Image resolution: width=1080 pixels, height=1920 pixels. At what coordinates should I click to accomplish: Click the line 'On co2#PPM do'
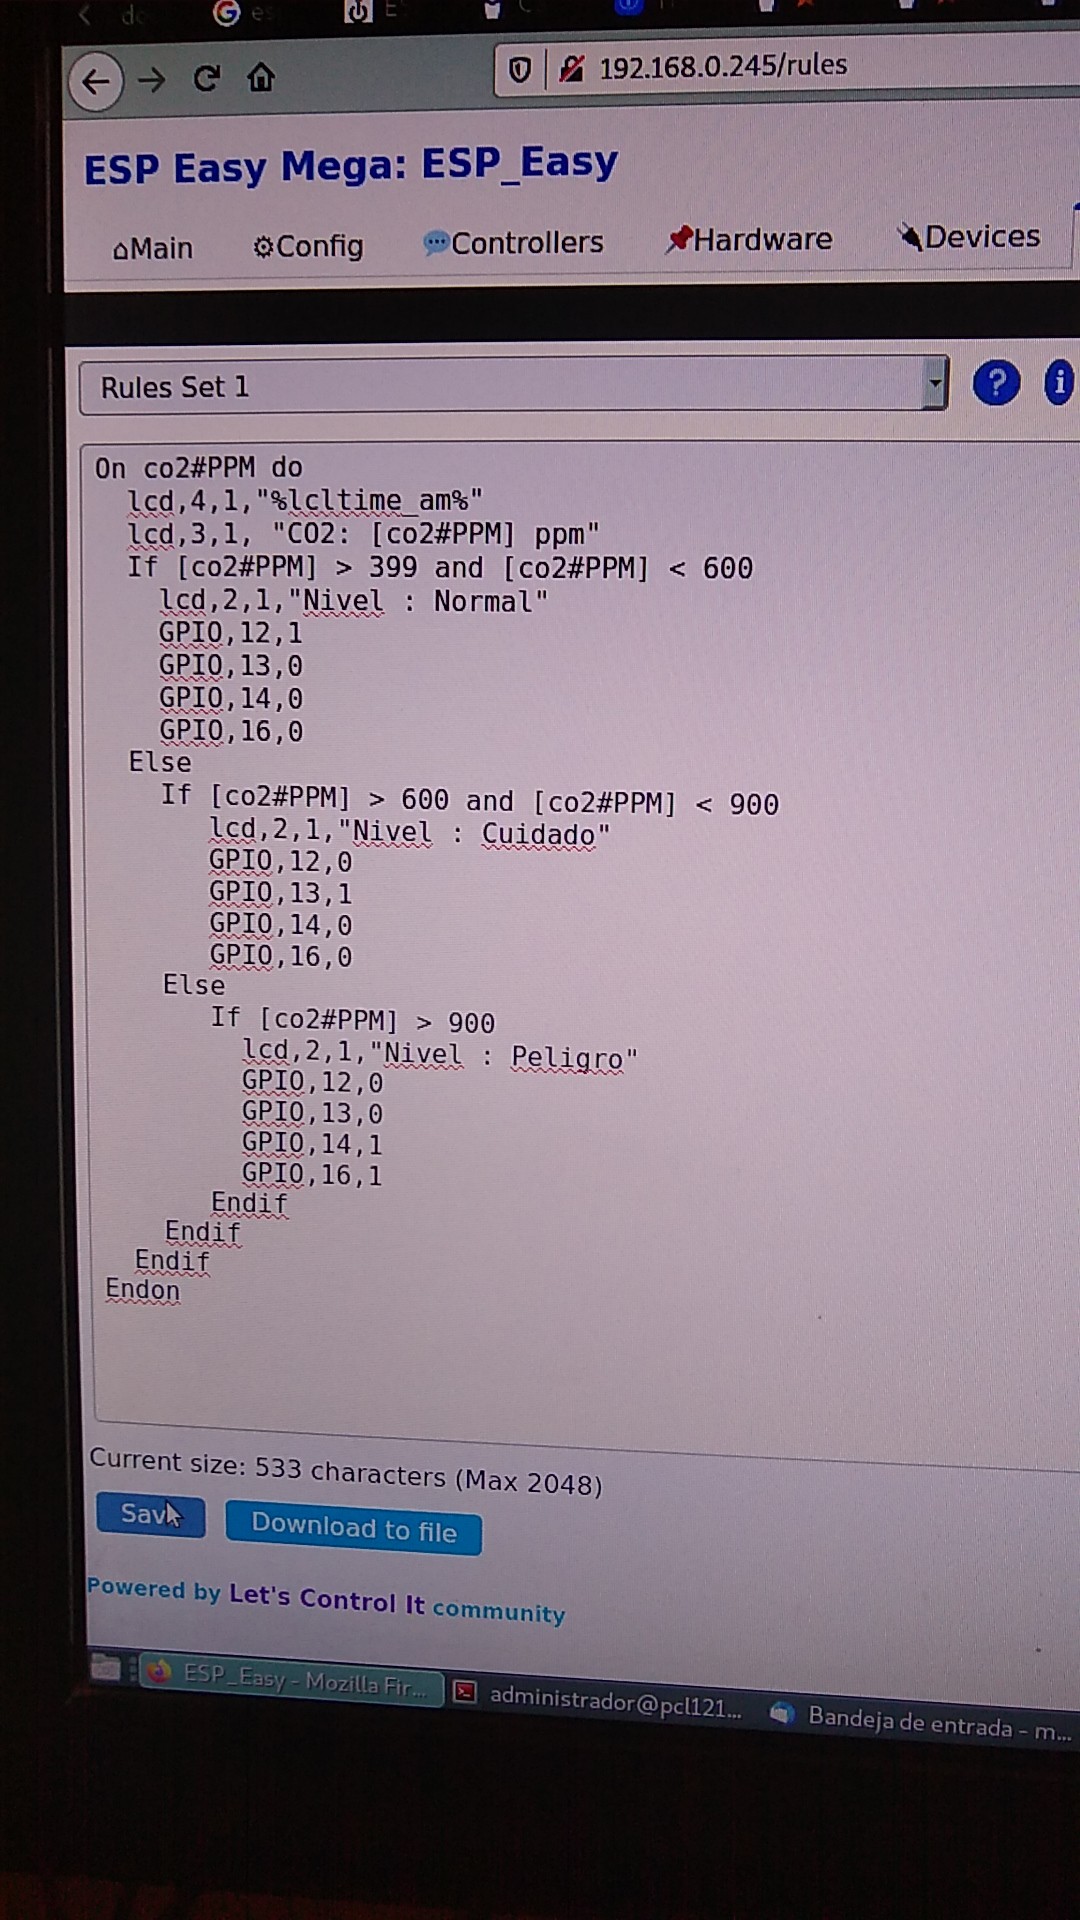click(199, 468)
